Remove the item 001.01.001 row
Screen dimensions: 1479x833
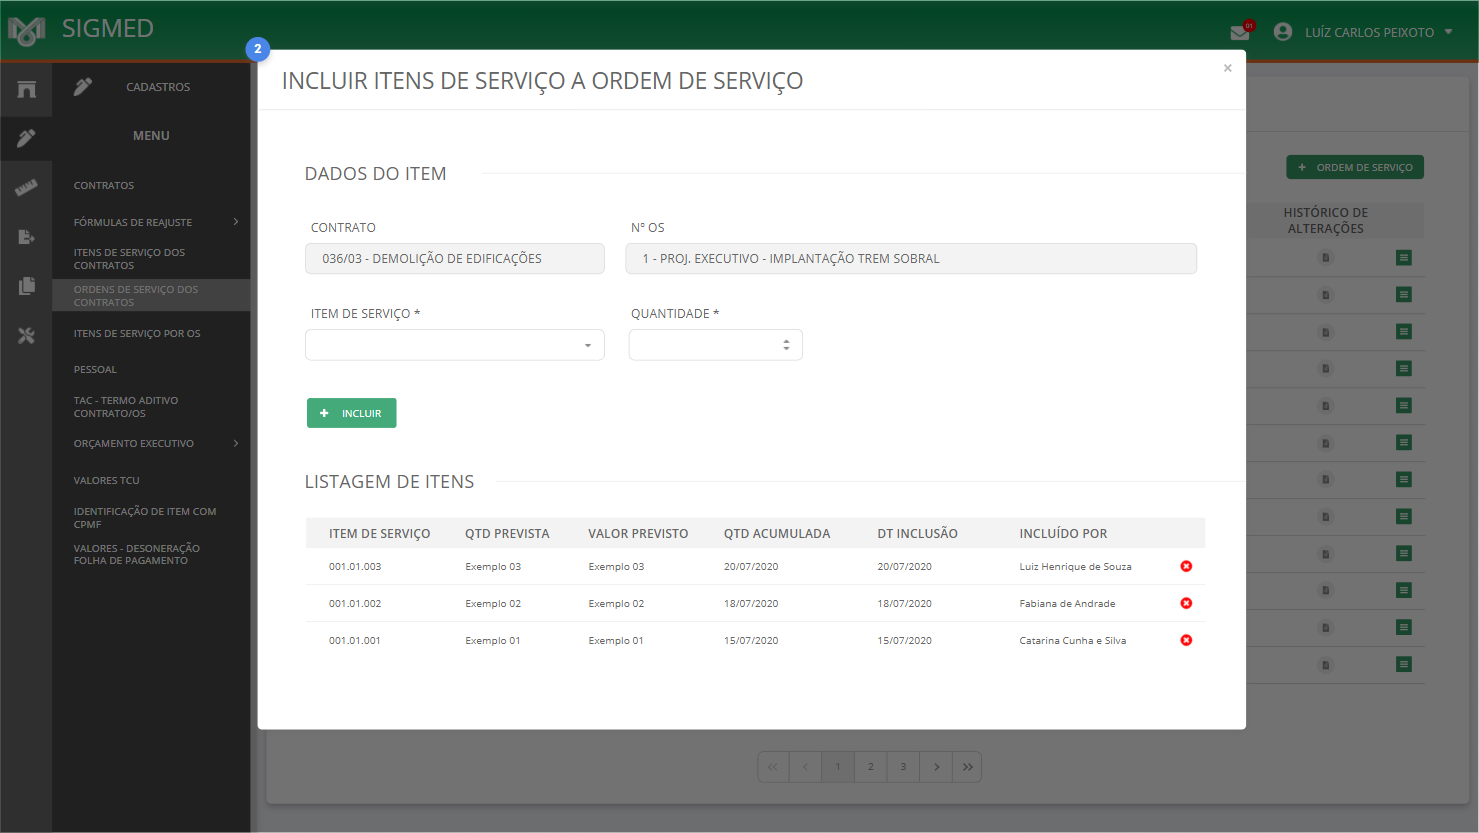(x=1186, y=640)
